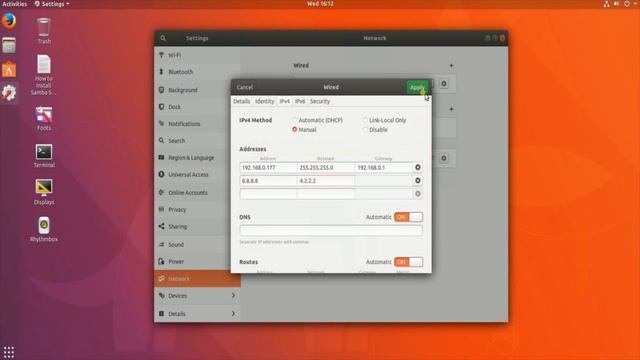
Task: Click delete icon on empty address row
Action: (418, 193)
